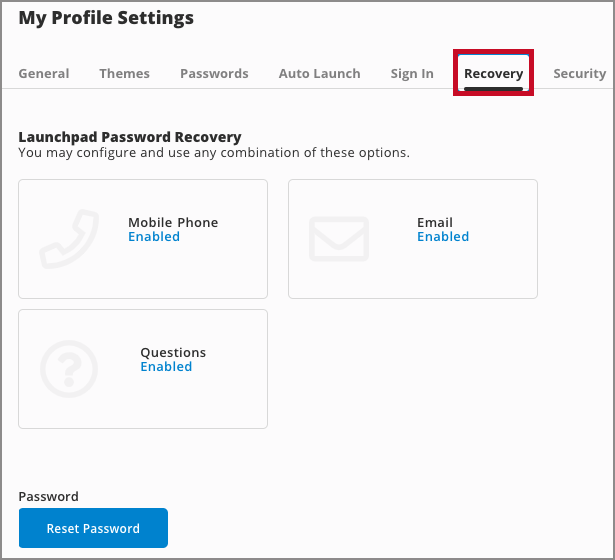
Task: Click the Password label above the button
Action: tap(48, 496)
